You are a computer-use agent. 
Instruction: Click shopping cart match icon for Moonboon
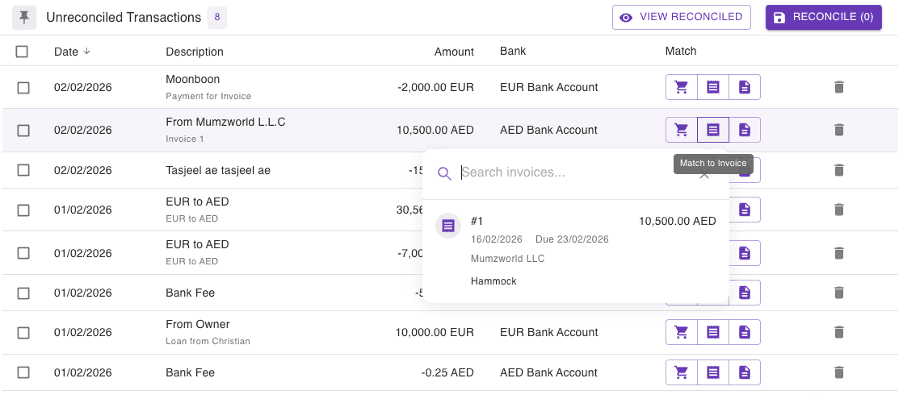[x=681, y=87]
